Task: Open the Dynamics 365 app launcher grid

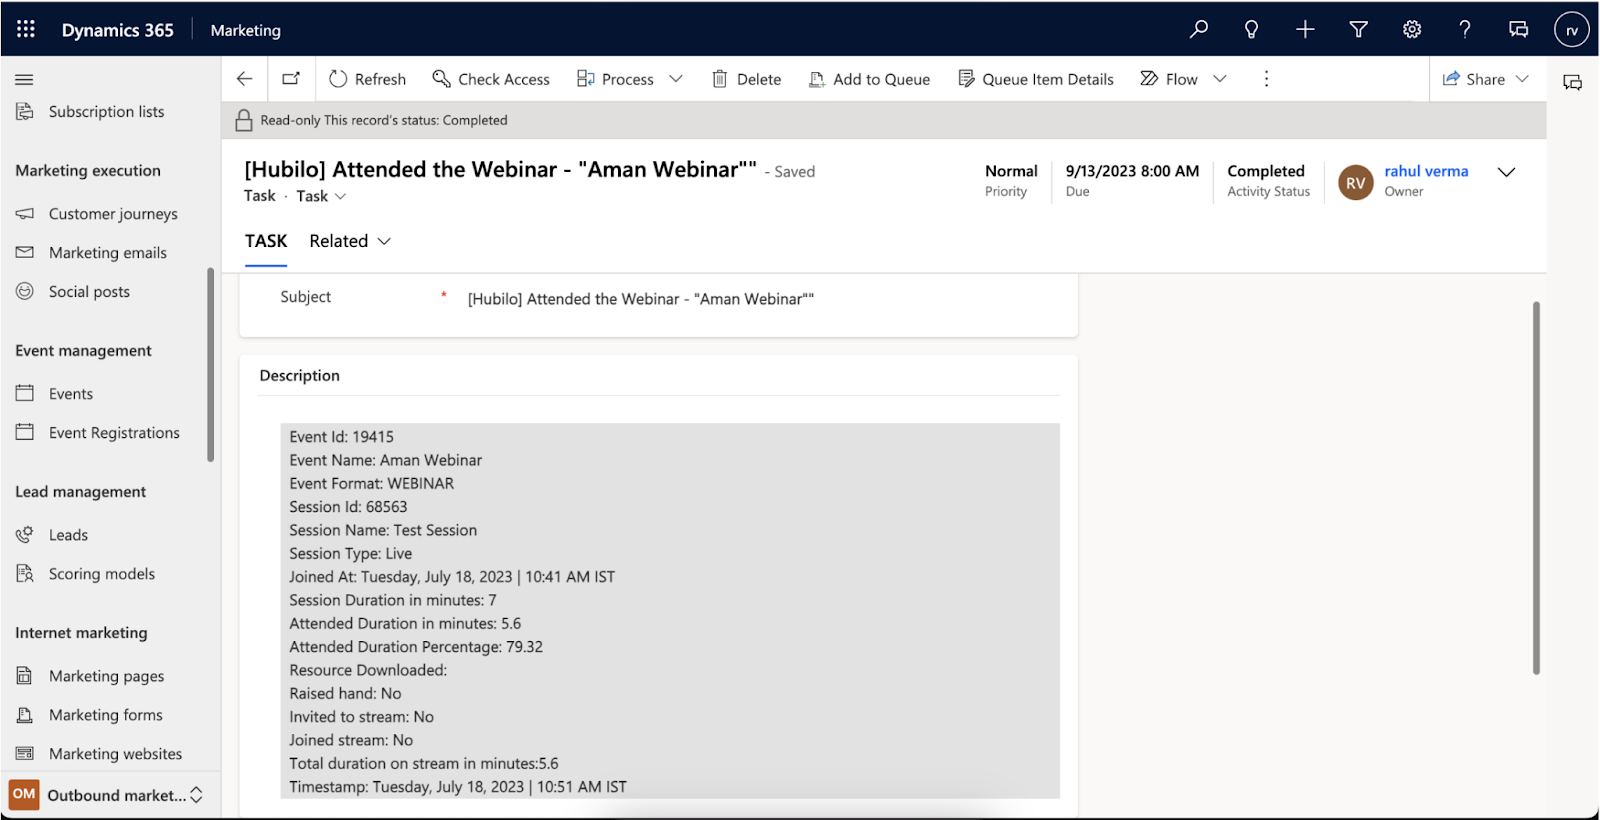Action: 26,29
